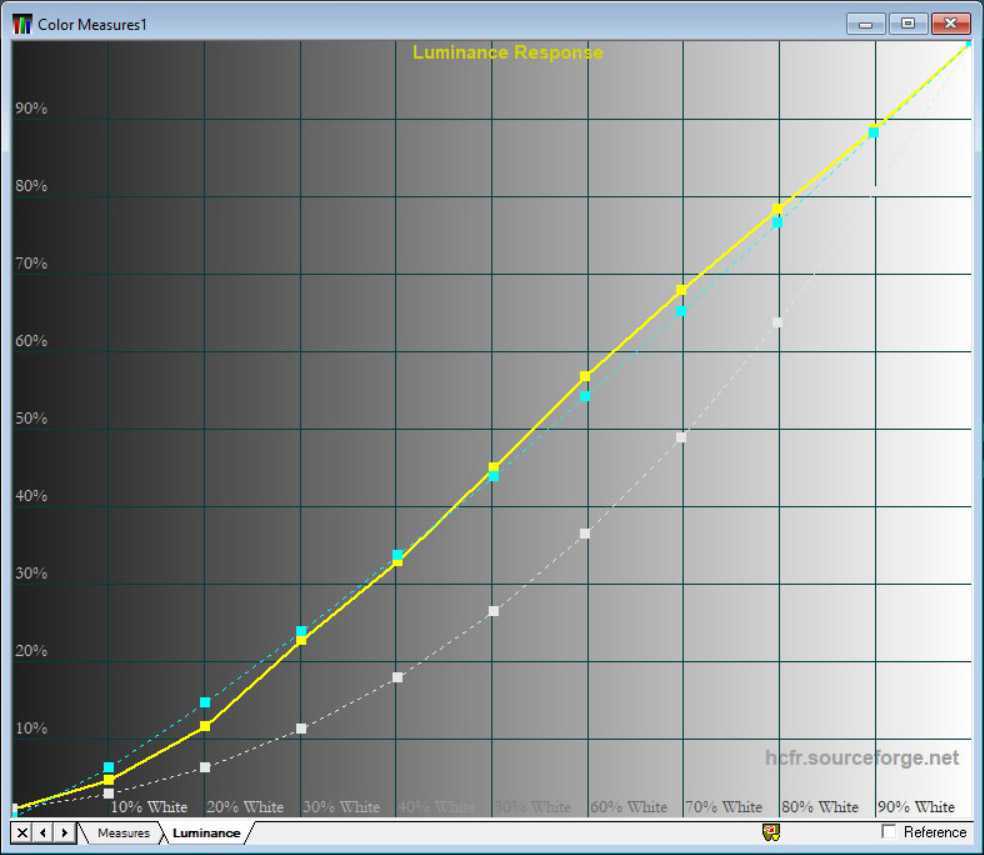Enable the Reference checkbox
Viewport: 984px width, 855px height.
(888, 832)
